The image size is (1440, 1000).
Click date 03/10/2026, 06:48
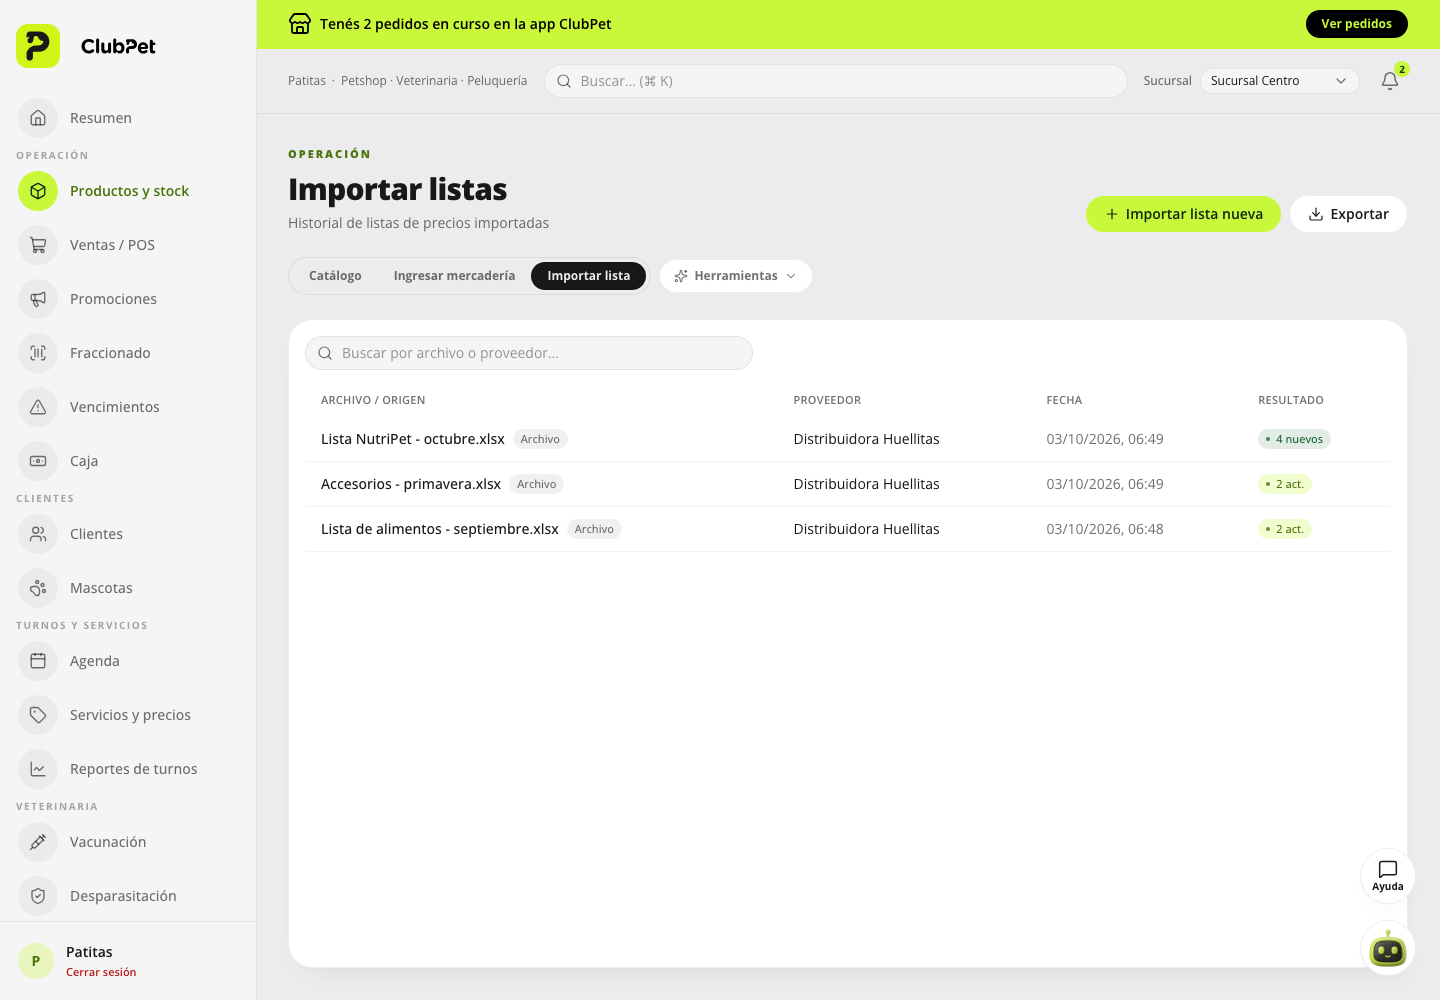[1105, 529]
